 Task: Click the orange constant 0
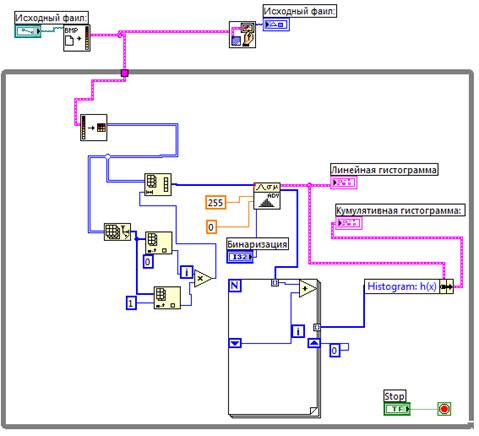211,227
